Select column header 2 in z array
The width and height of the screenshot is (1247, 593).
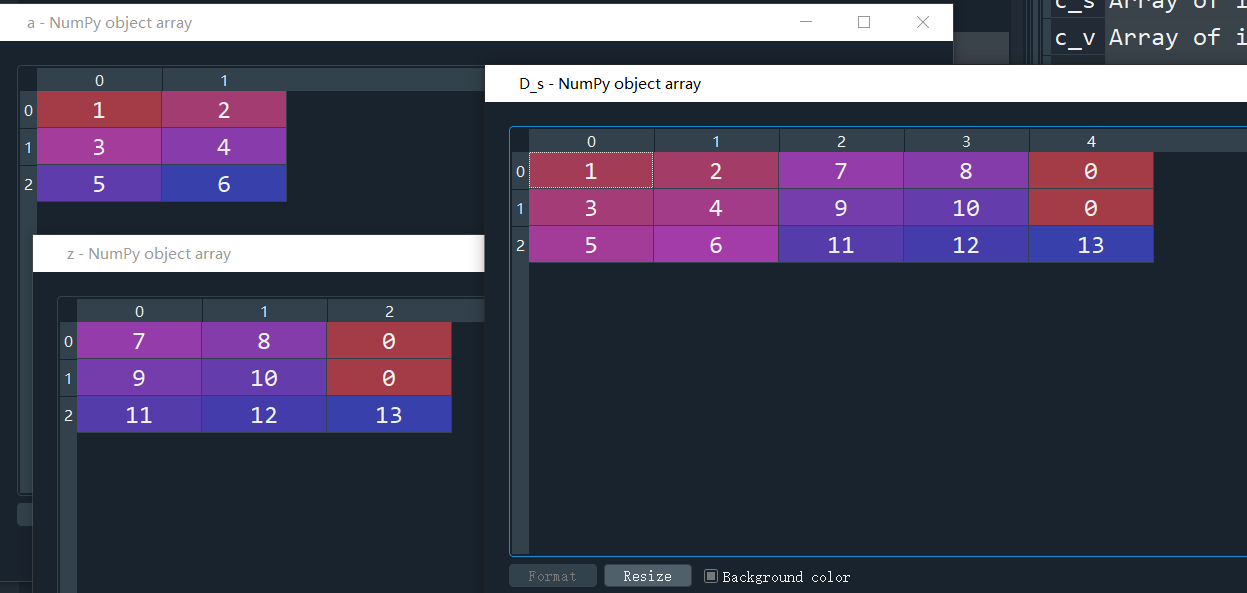click(389, 311)
